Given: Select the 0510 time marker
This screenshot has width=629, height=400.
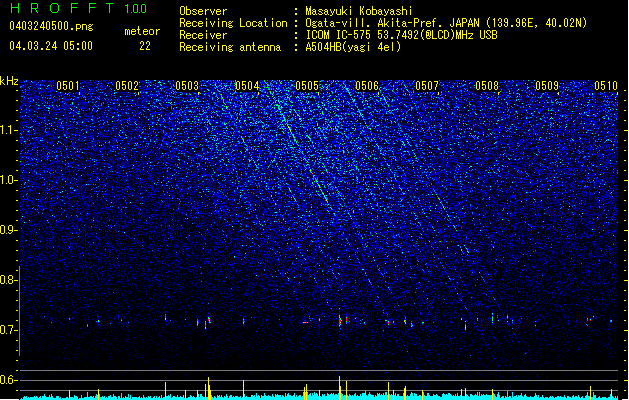Looking at the screenshot, I should click(606, 86).
